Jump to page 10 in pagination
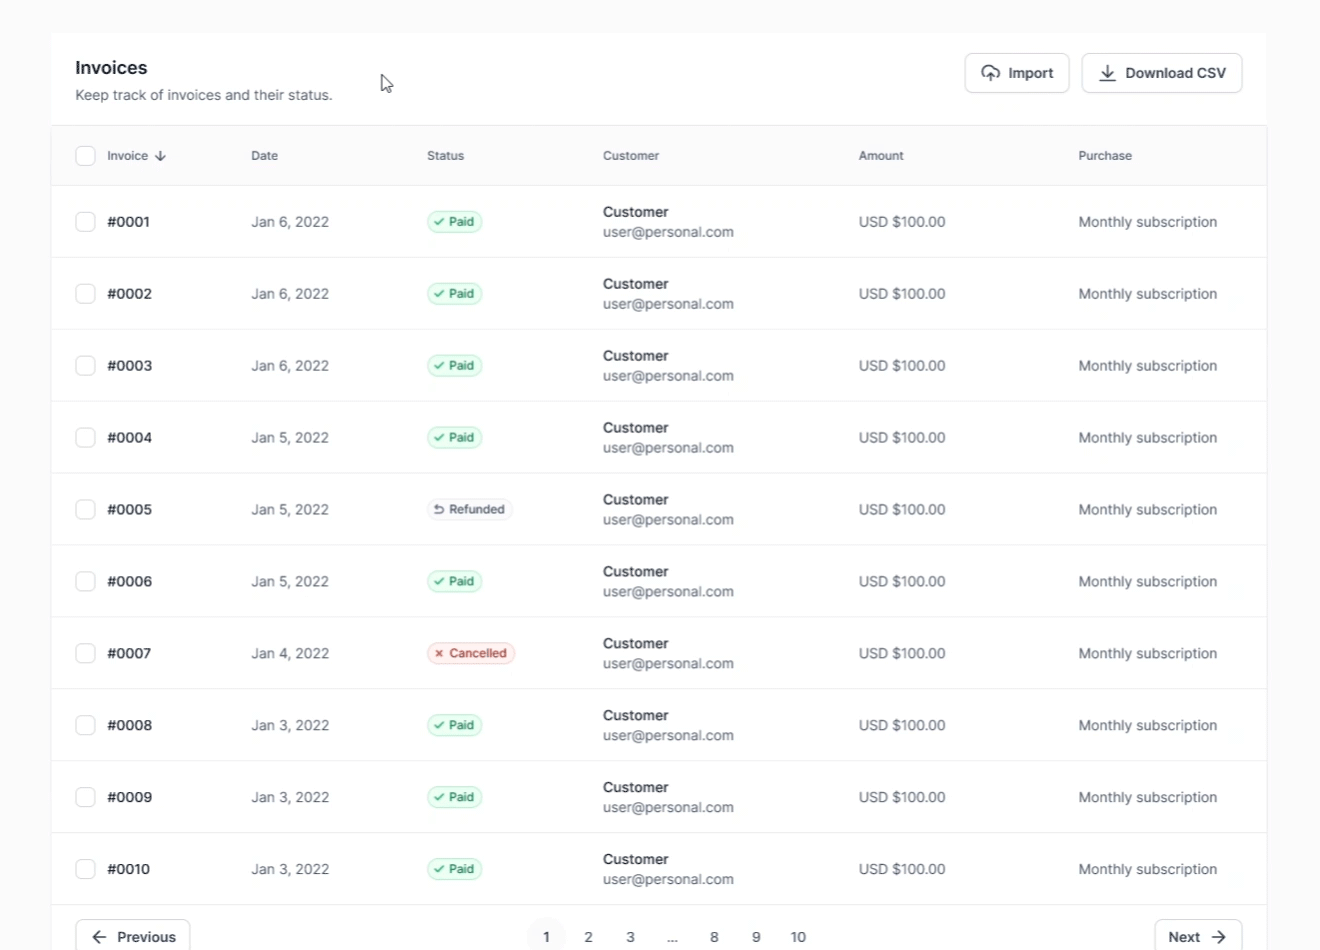The width and height of the screenshot is (1320, 950). (798, 937)
